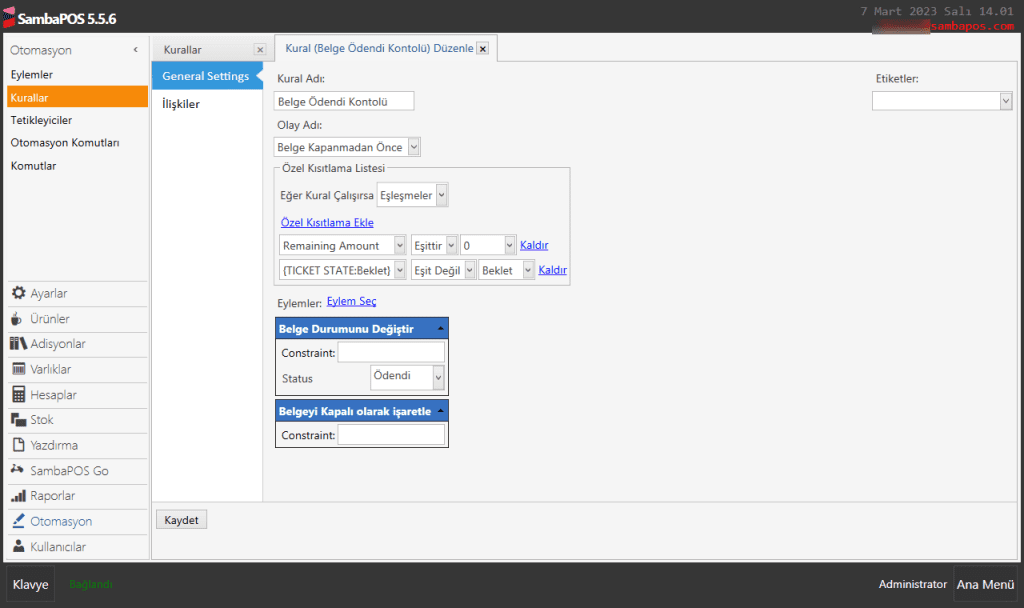Click the Raporlar bar chart icon
This screenshot has height=608, width=1024.
(18, 496)
